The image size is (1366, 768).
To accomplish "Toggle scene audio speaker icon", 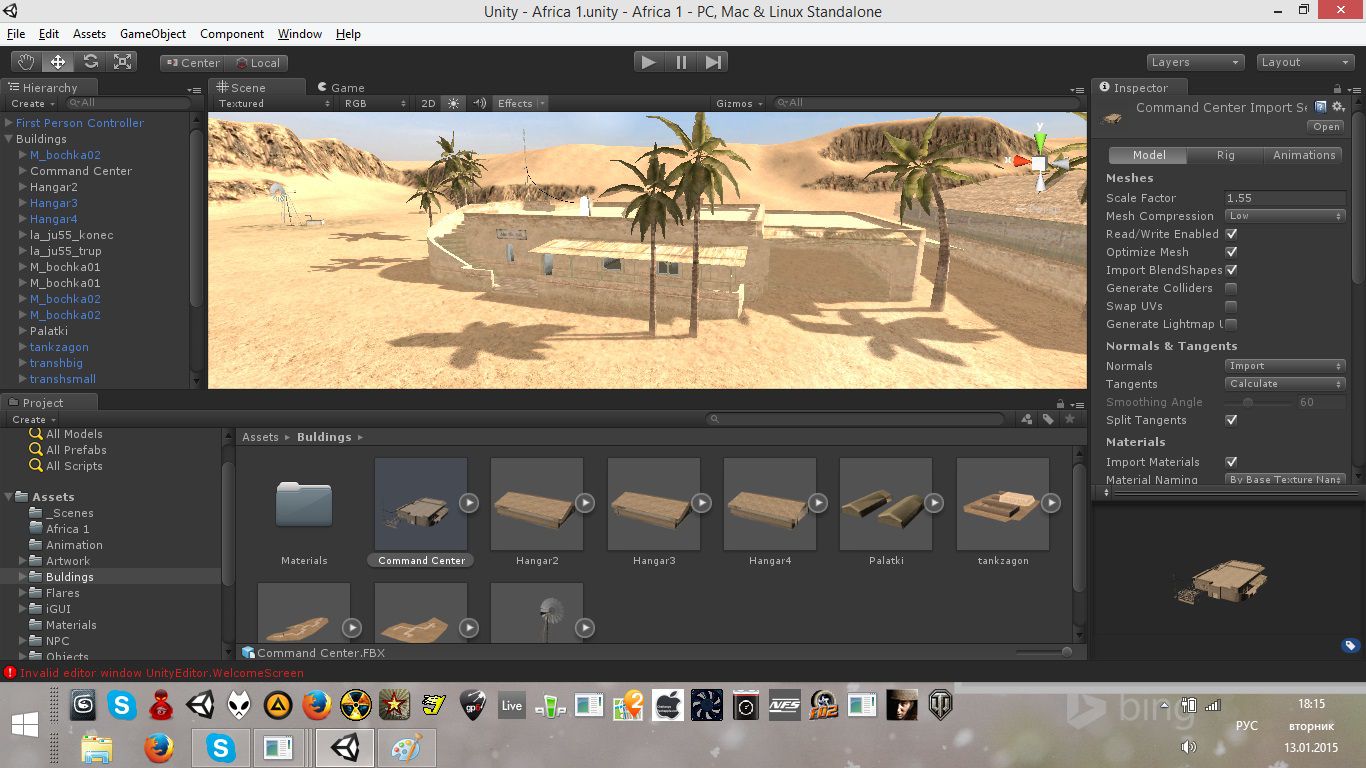I will 479,103.
